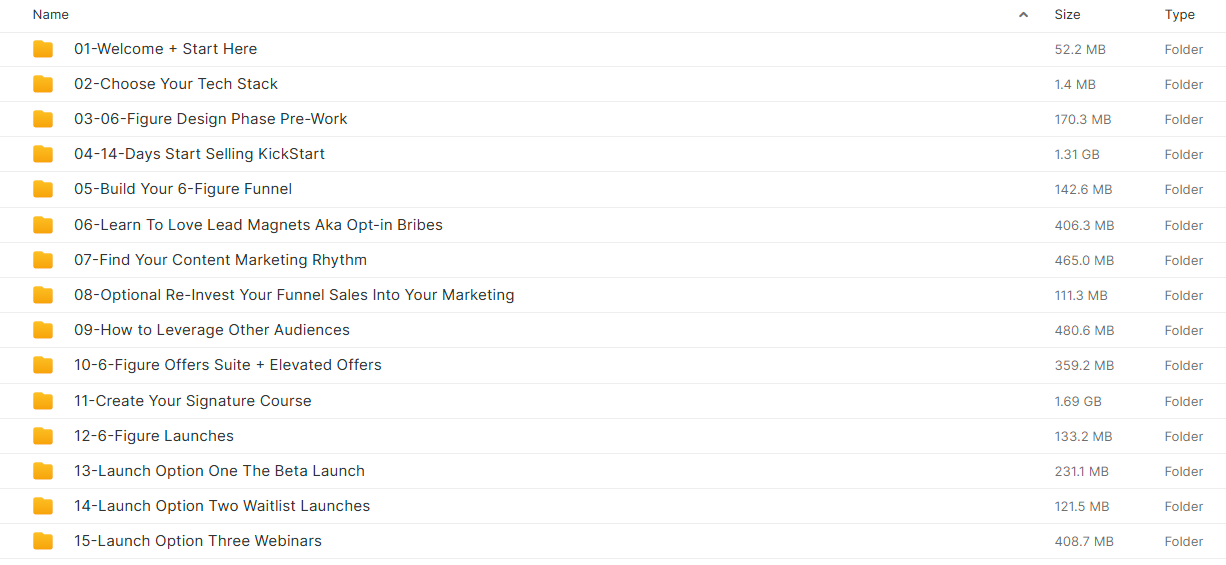
Task: Select the folder icon for 07-Find Your Content Marketing Rhythm
Action: 43,260
